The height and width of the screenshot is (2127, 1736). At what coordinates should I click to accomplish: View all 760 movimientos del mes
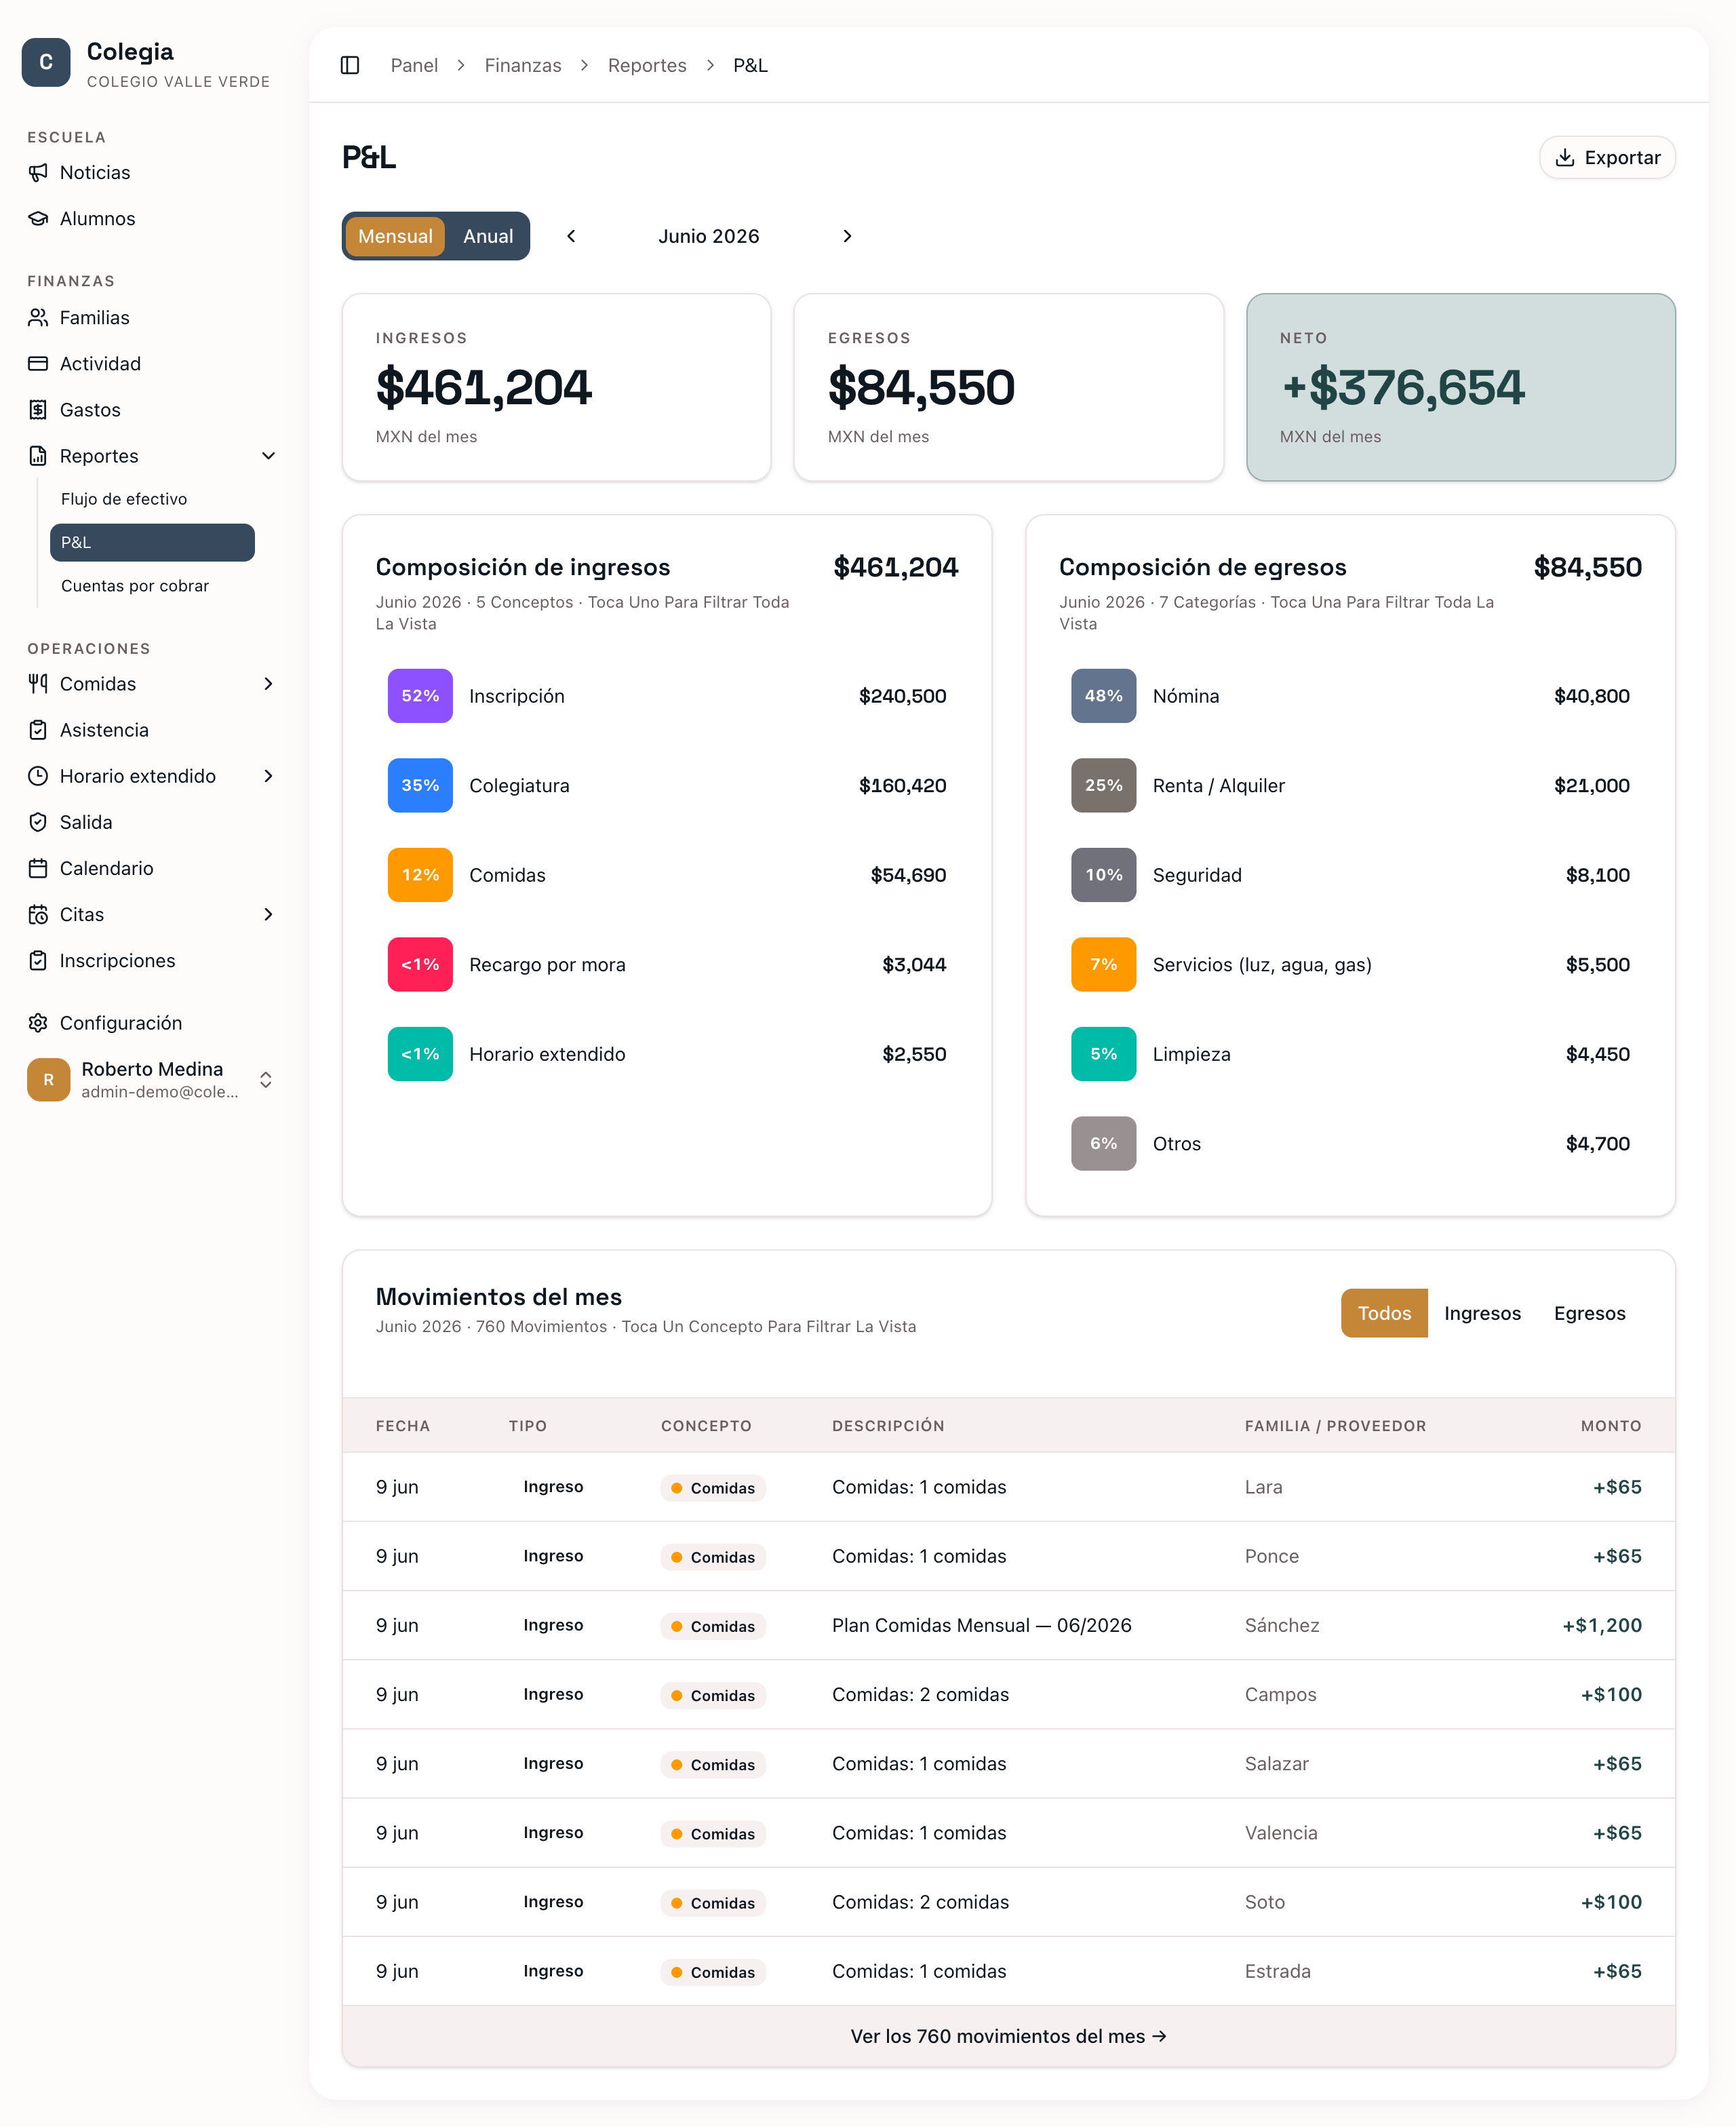point(1008,2036)
